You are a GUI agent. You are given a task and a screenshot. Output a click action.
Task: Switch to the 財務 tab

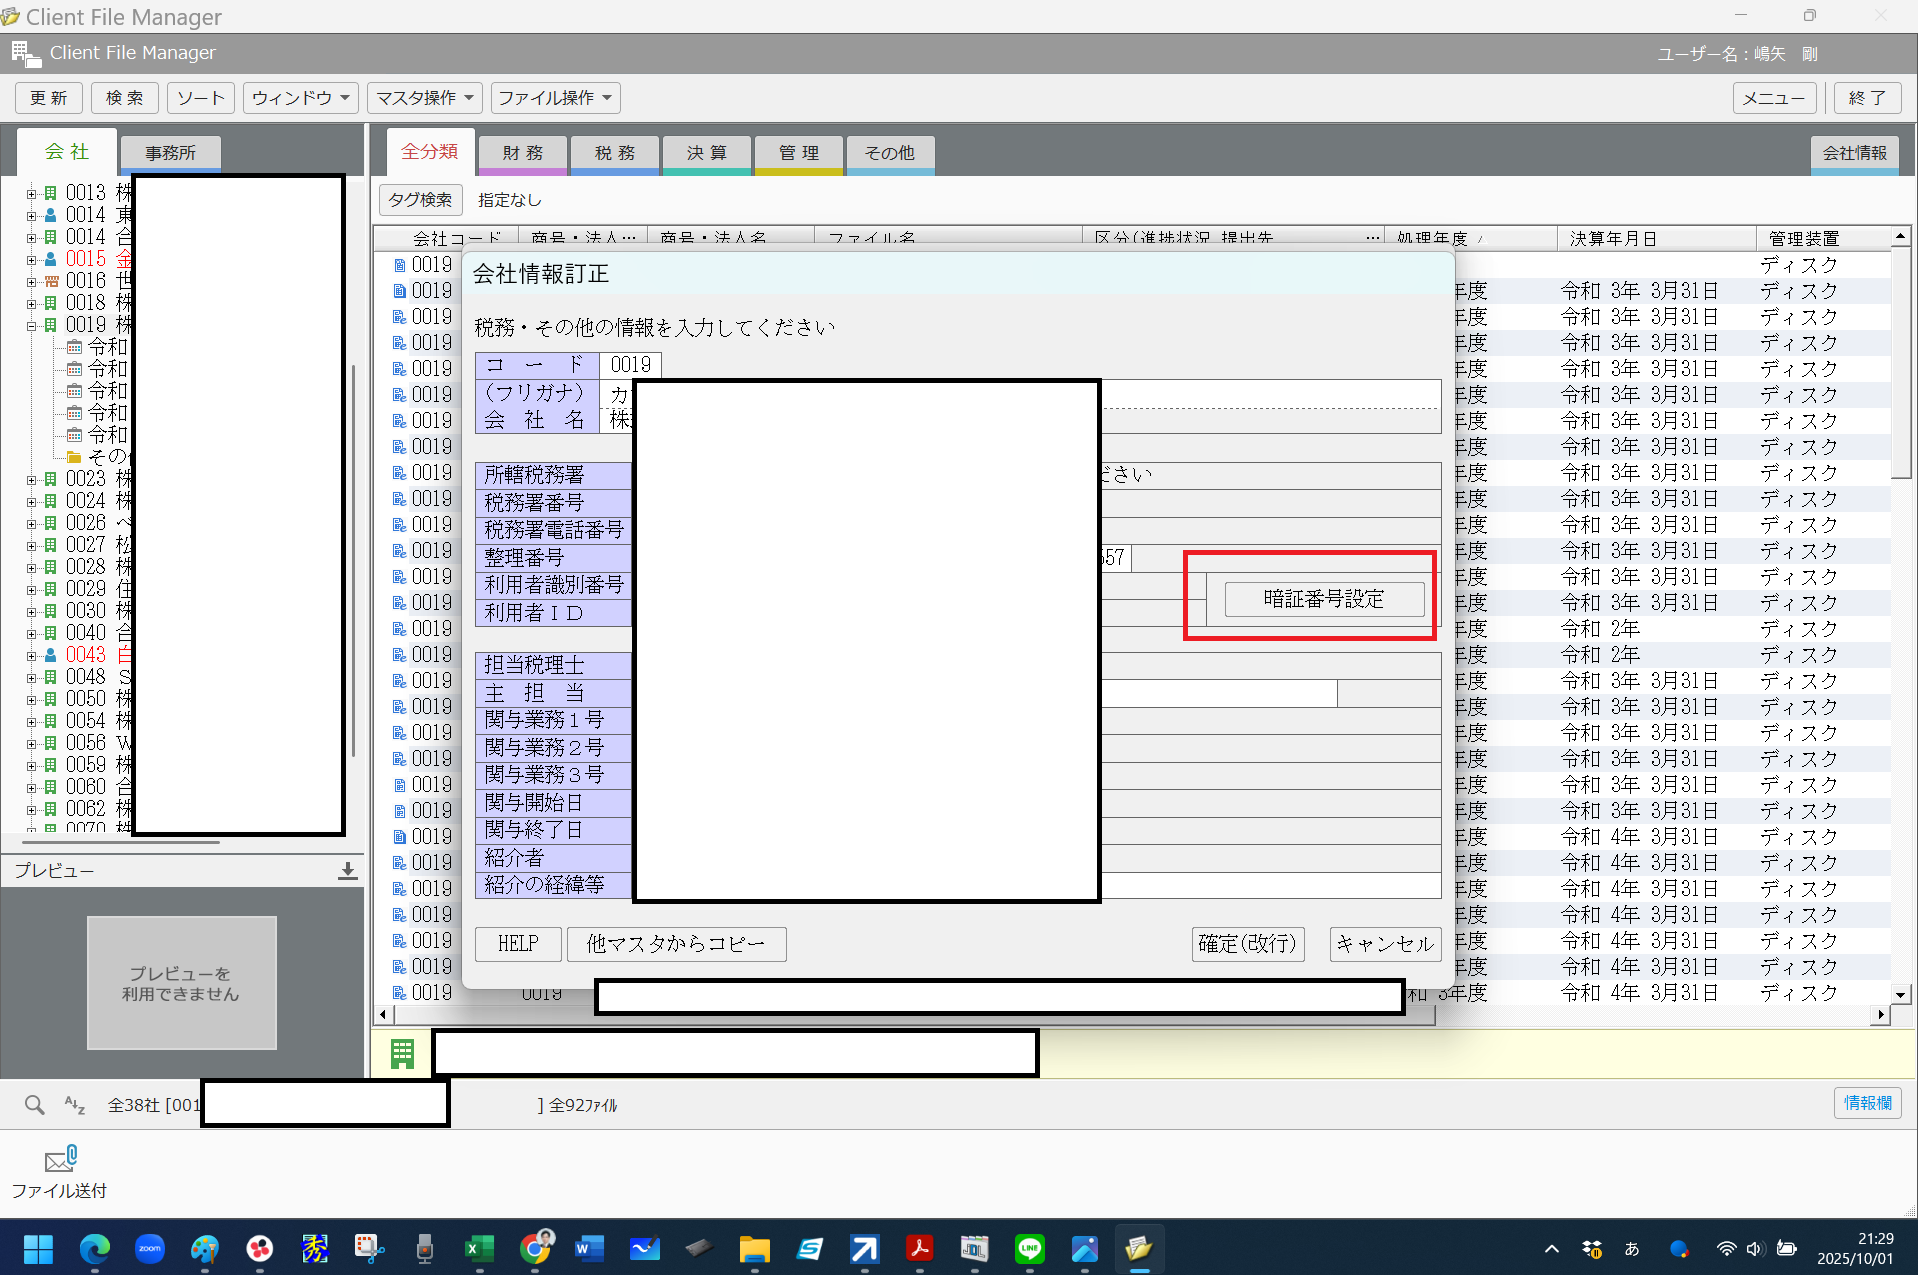coord(523,153)
